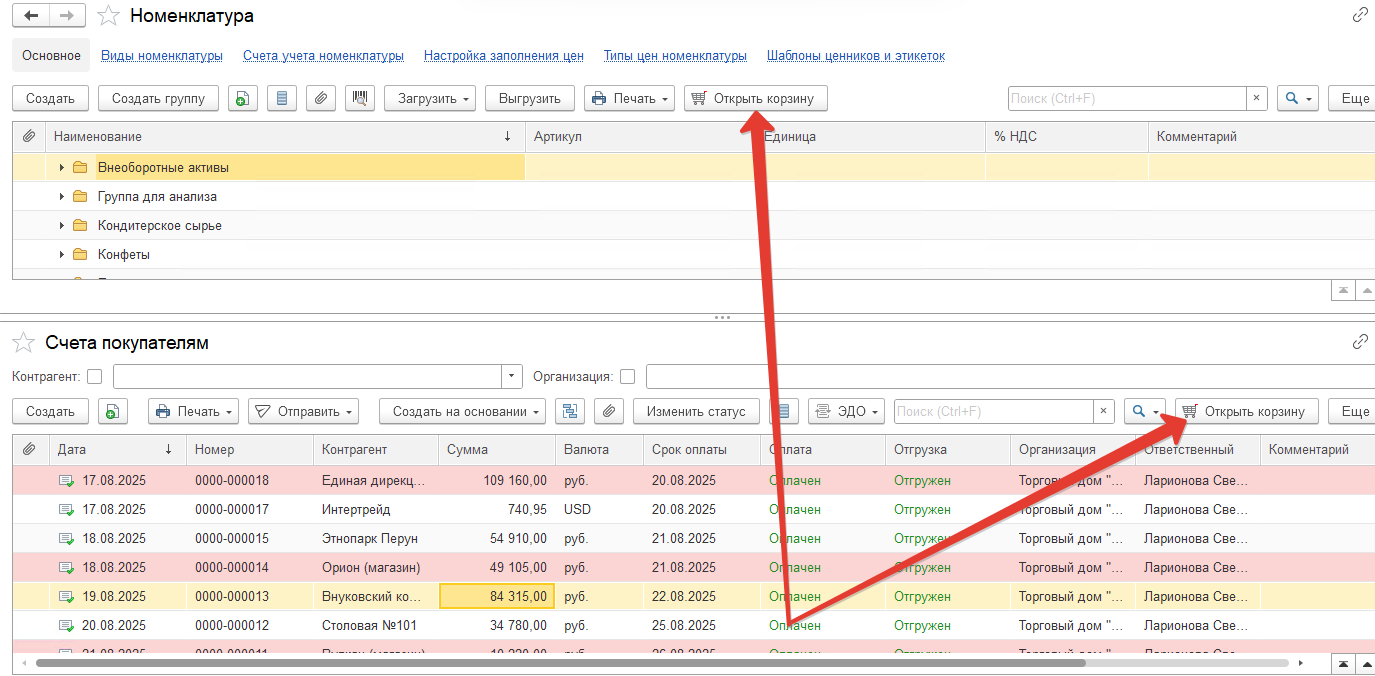Open the Отправить dropdown menu

point(303,411)
